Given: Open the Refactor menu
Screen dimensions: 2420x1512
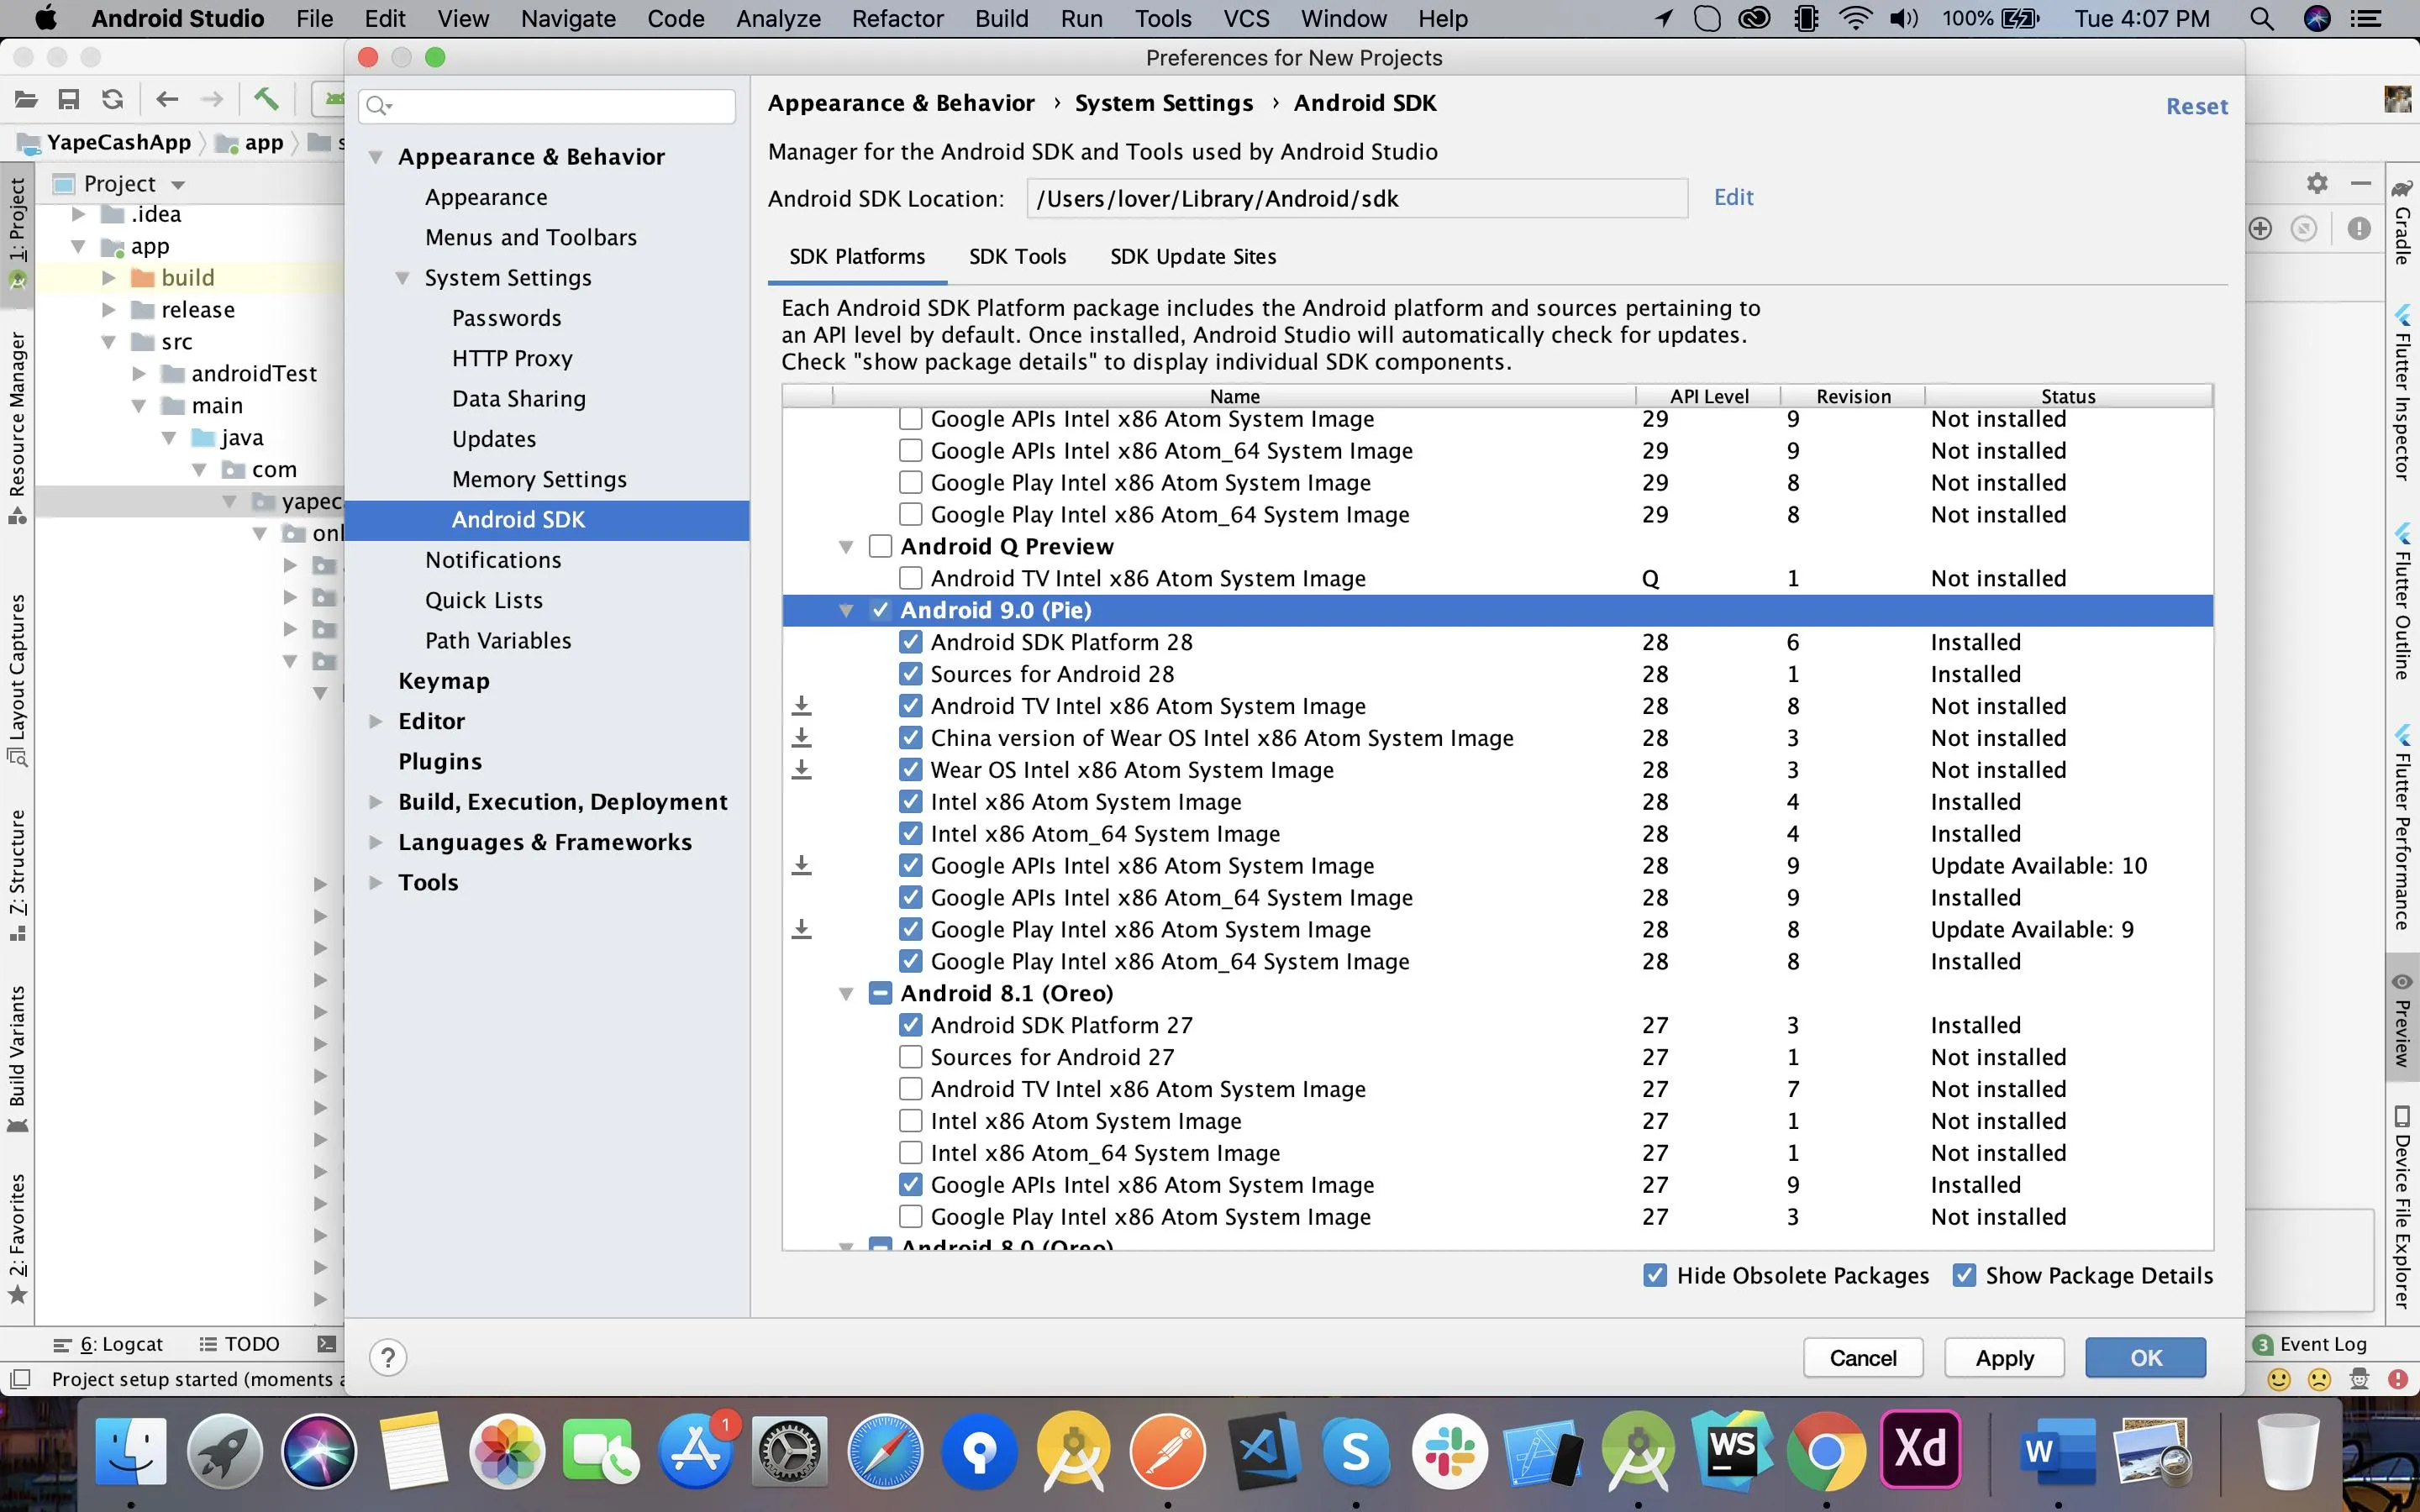Looking at the screenshot, I should click(x=897, y=18).
